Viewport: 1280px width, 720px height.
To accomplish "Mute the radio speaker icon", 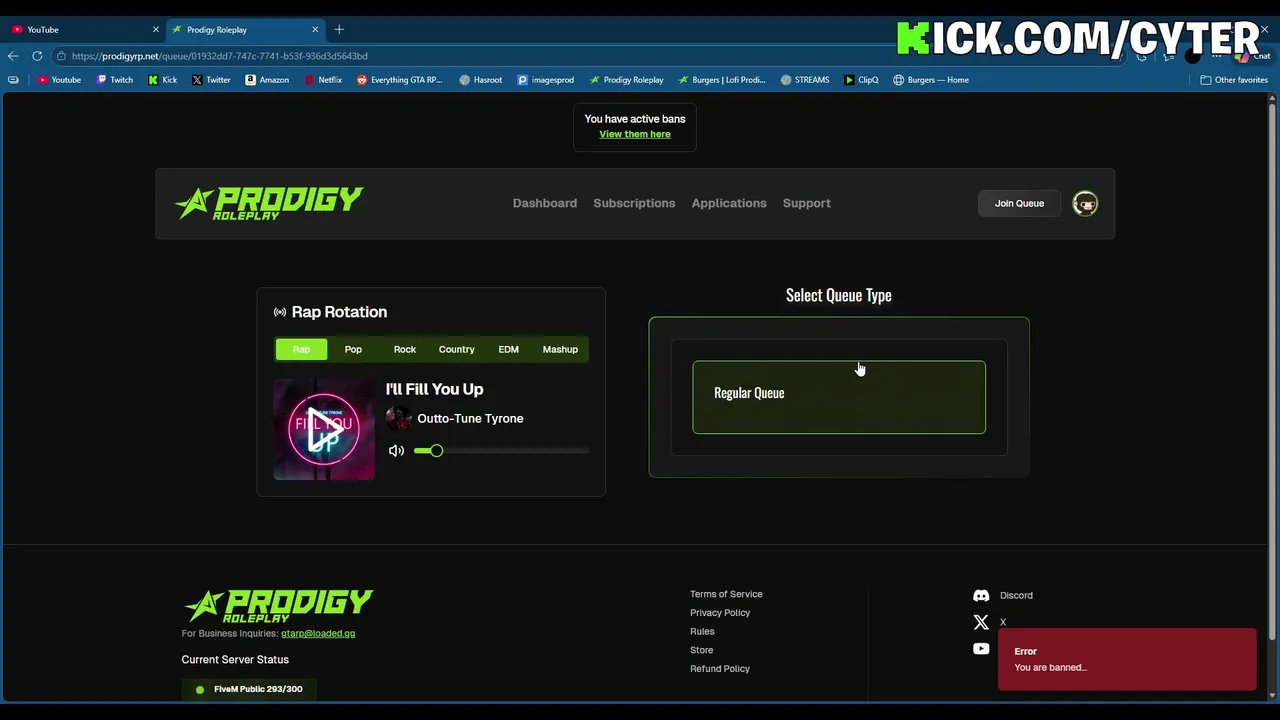I will coord(397,451).
